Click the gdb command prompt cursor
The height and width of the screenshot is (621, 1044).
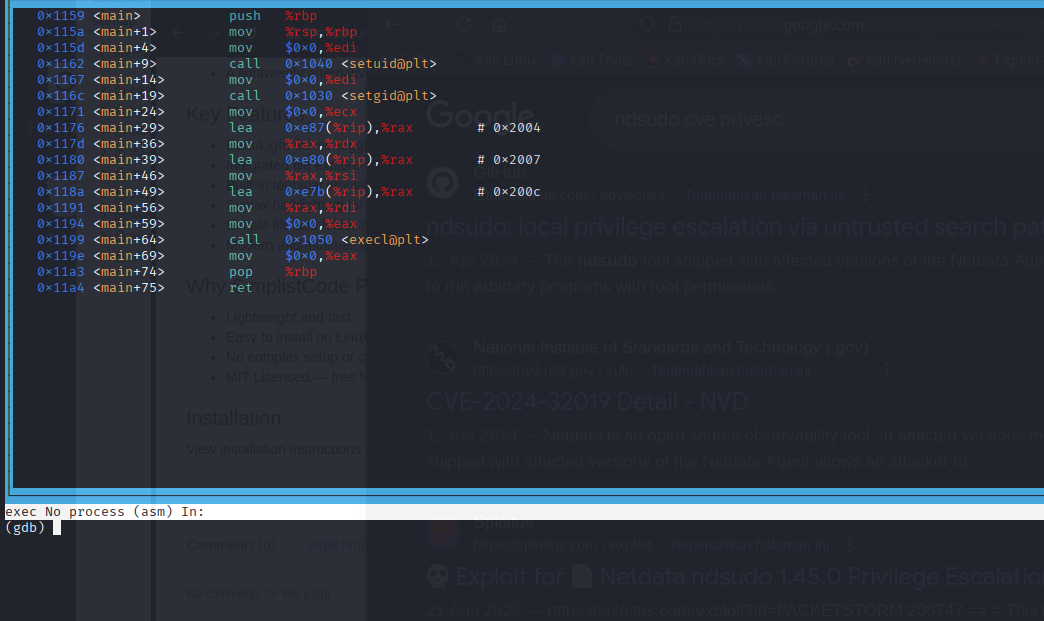(x=57, y=527)
